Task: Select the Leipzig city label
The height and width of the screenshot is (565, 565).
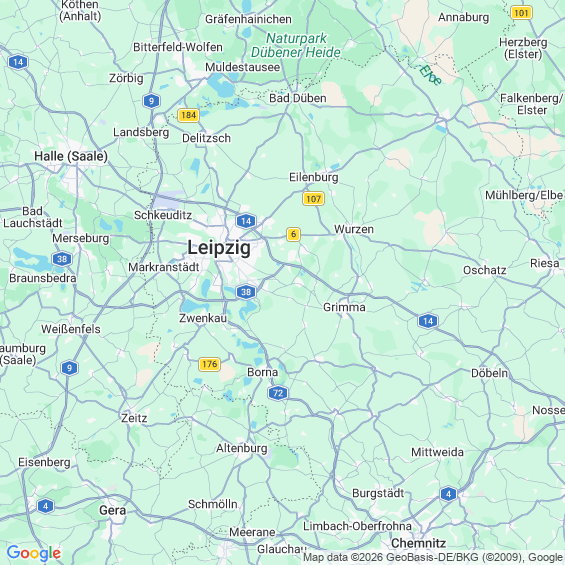Action: point(219,248)
